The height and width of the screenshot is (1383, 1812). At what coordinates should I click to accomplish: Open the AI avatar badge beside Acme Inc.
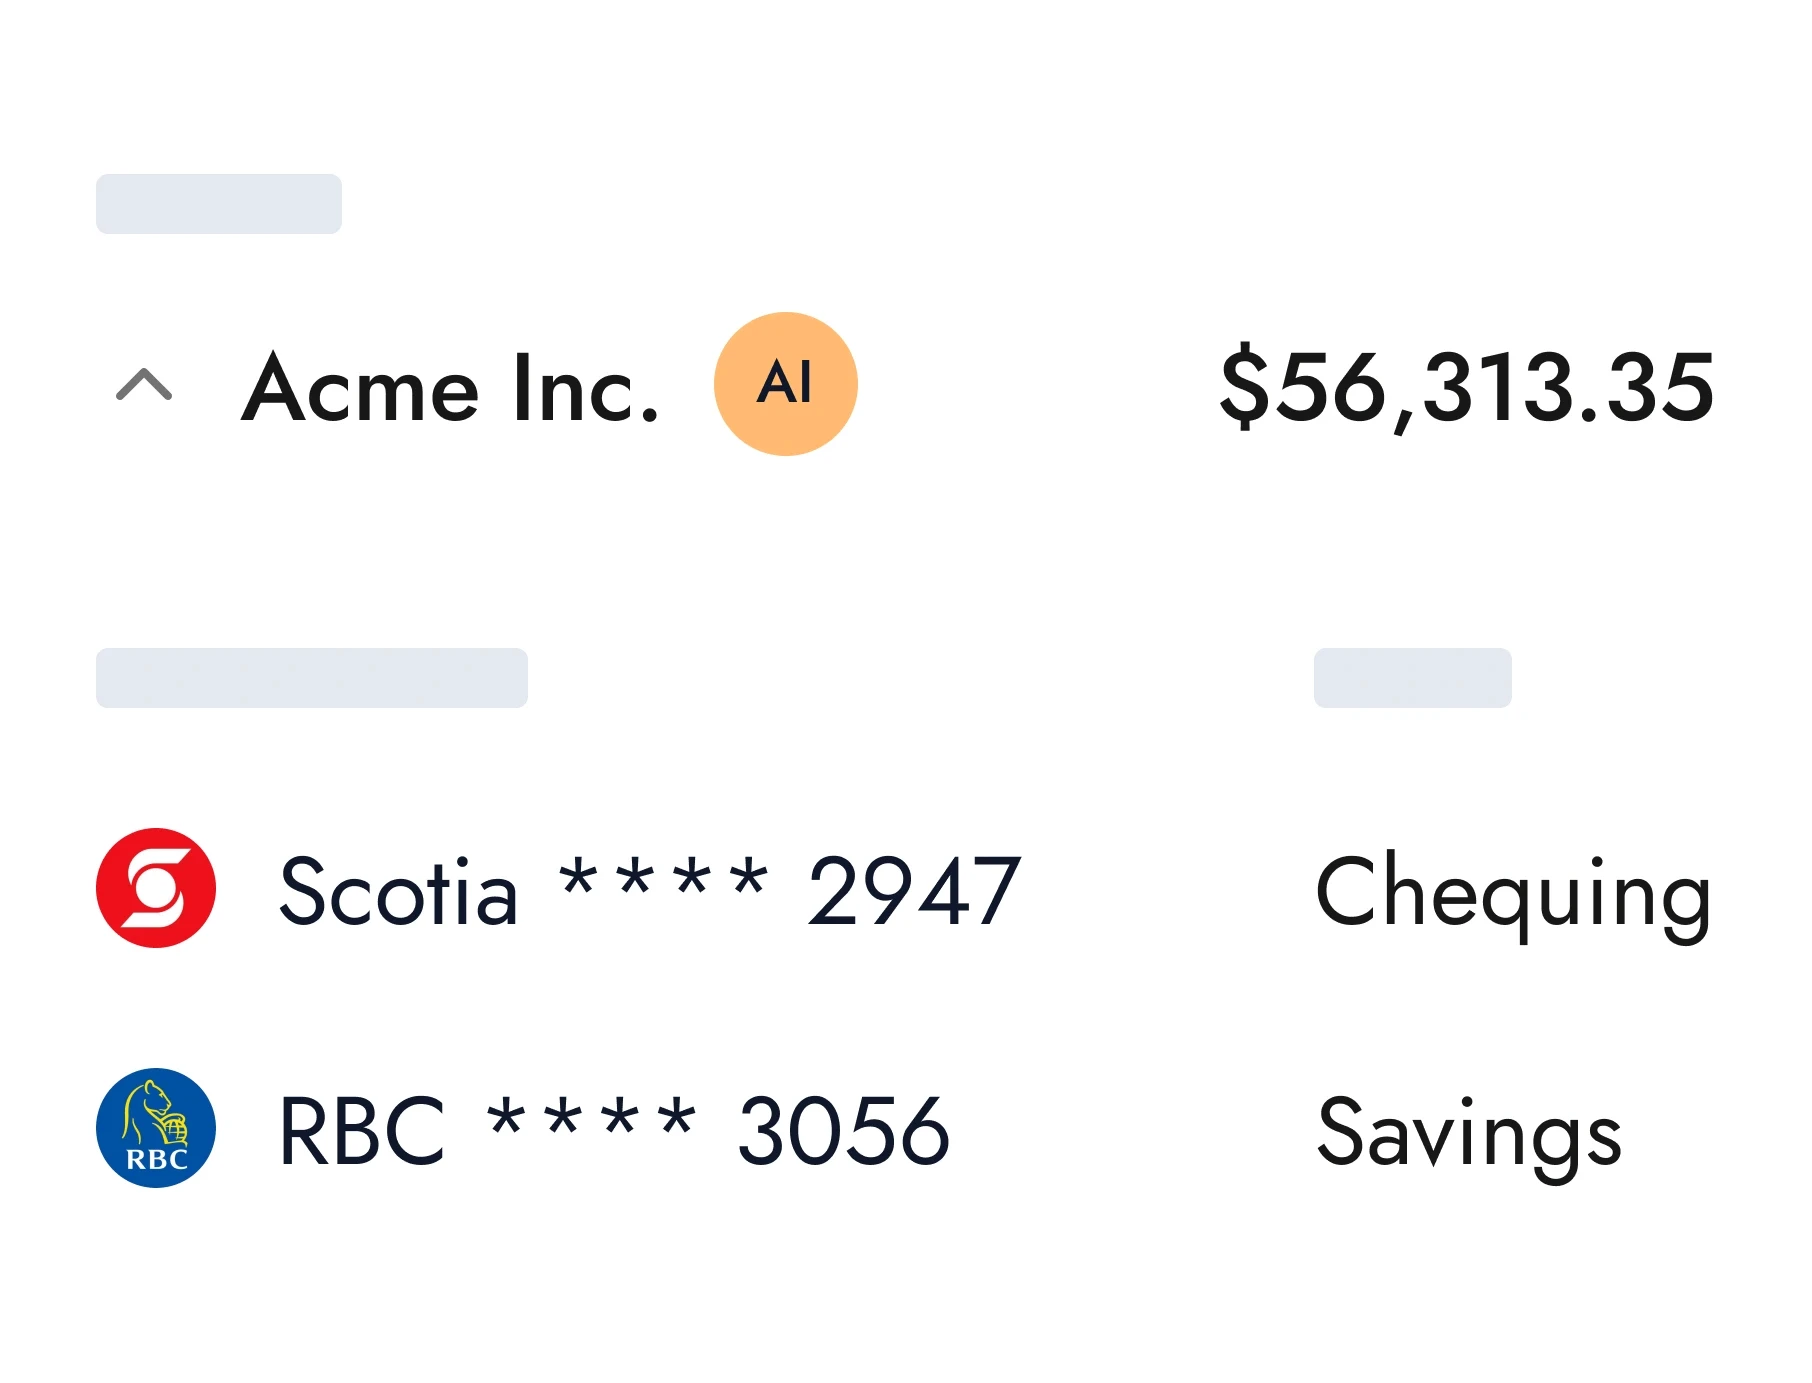point(786,385)
